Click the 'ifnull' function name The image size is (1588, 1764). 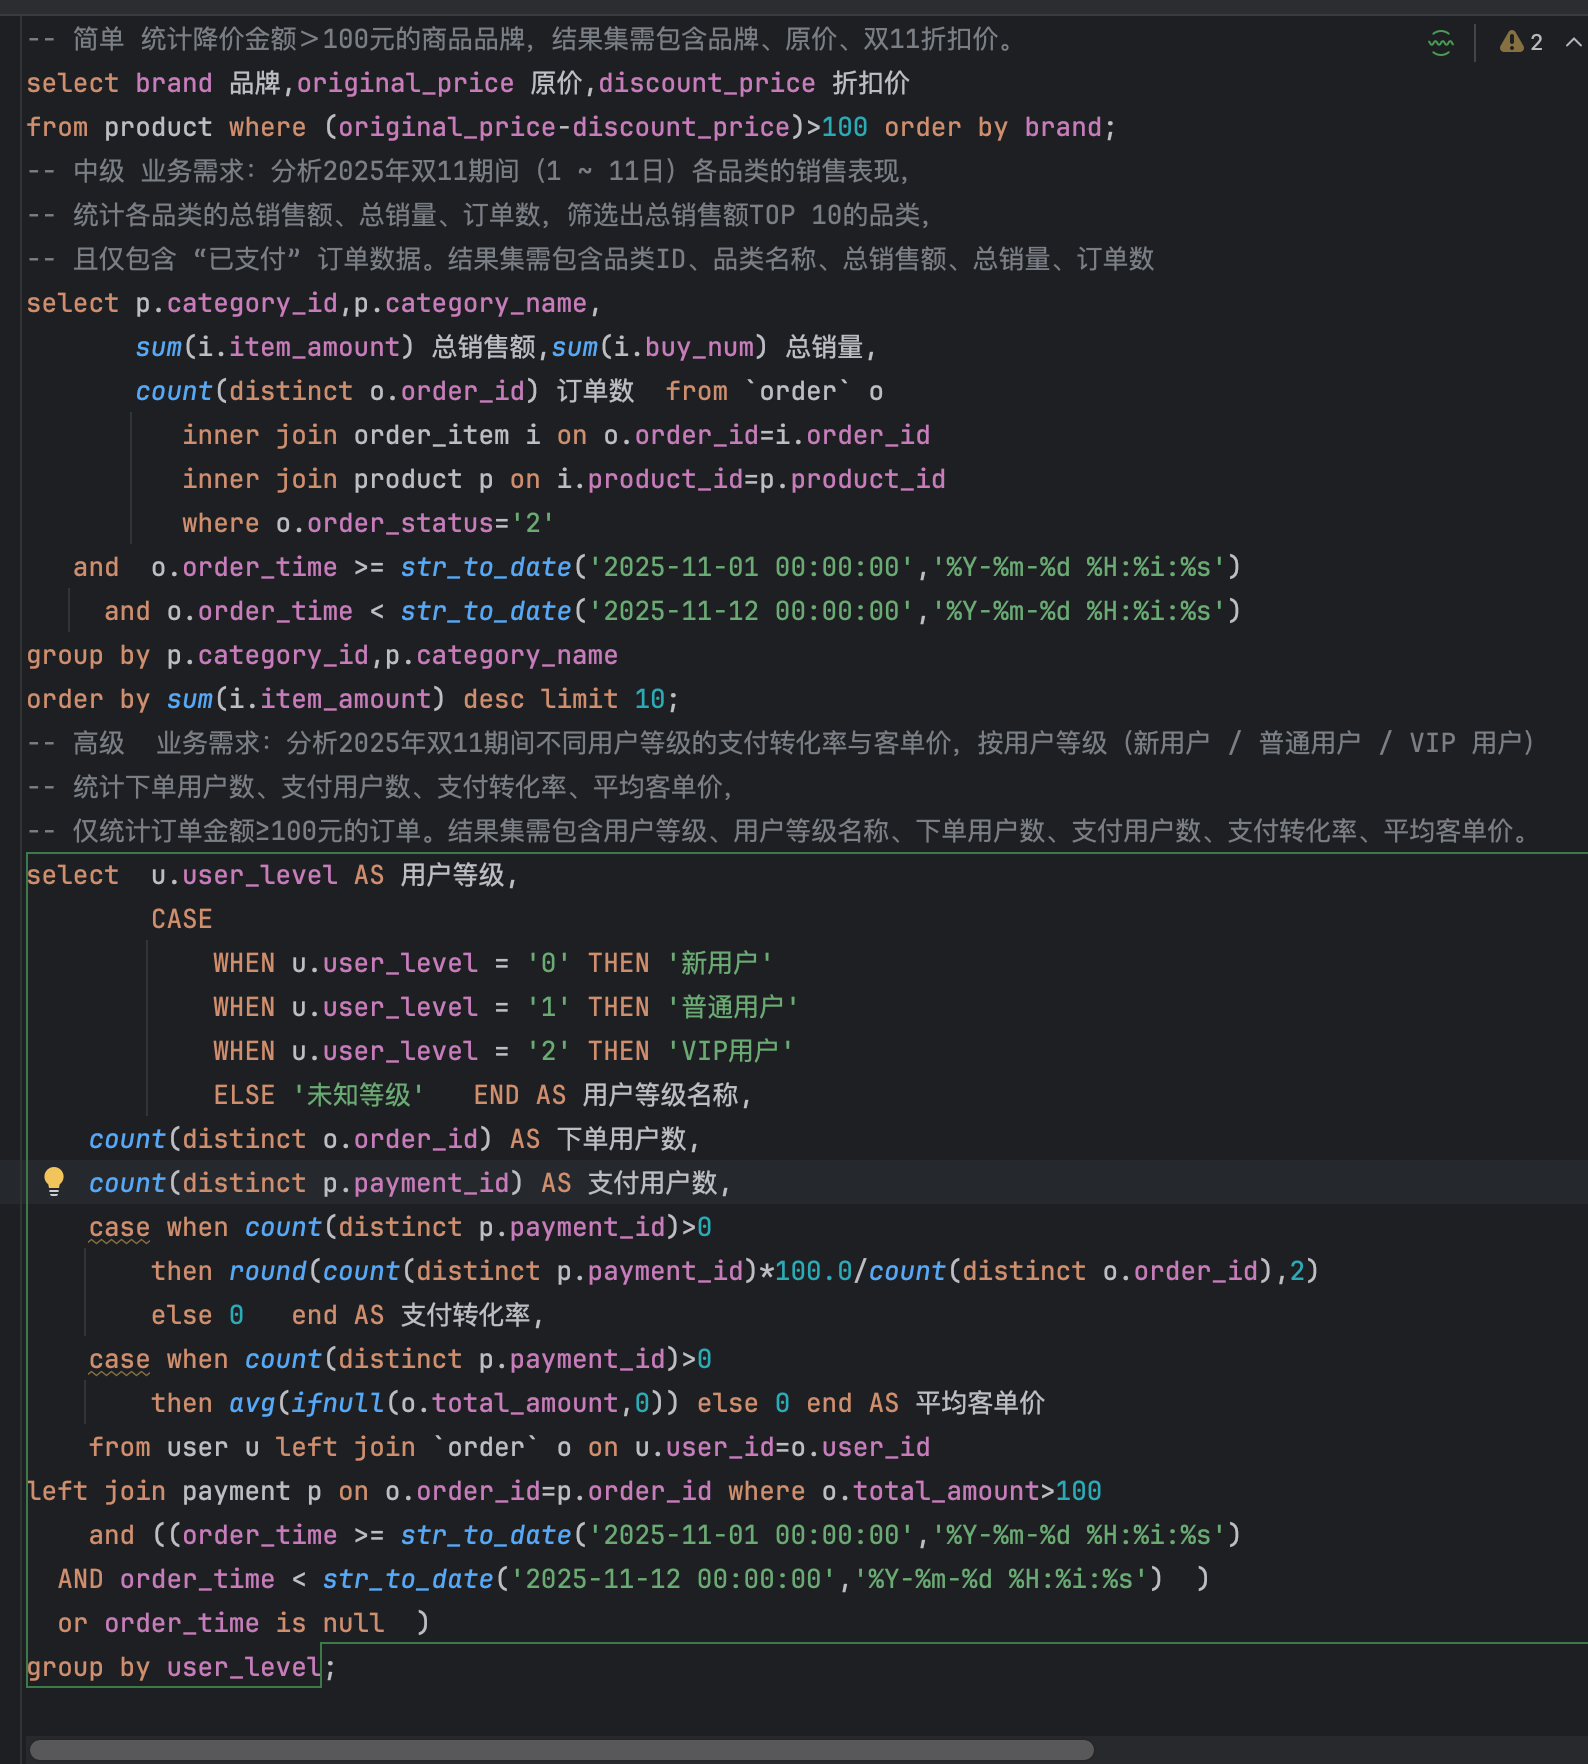[x=338, y=1403]
